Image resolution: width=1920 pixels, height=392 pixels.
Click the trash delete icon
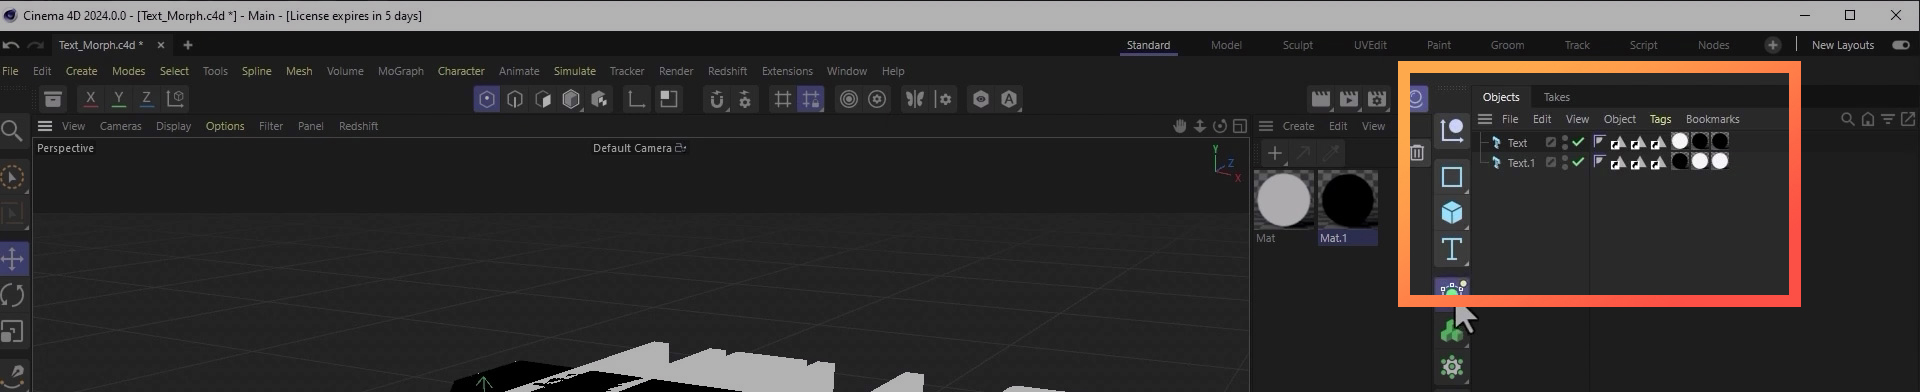(x=1417, y=153)
